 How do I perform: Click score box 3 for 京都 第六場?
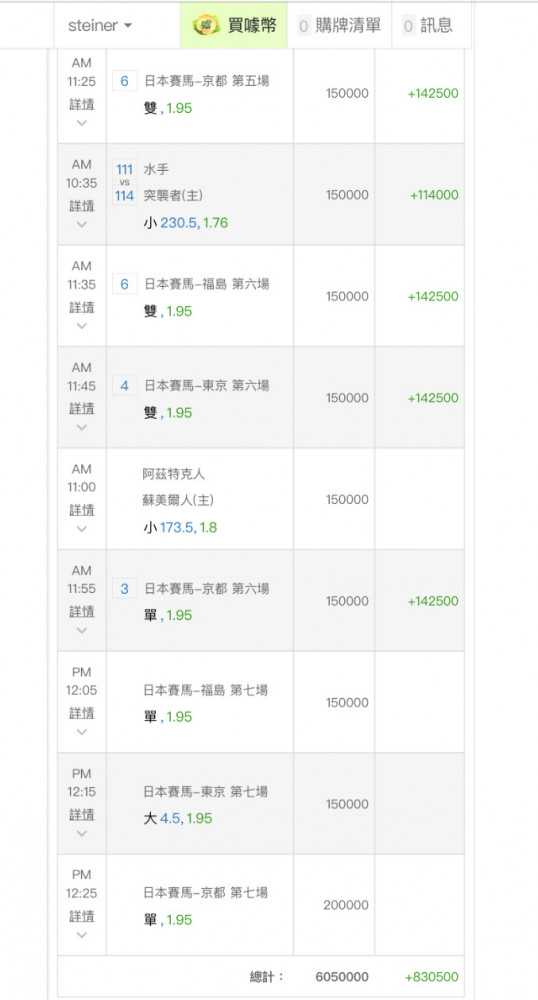point(124,589)
